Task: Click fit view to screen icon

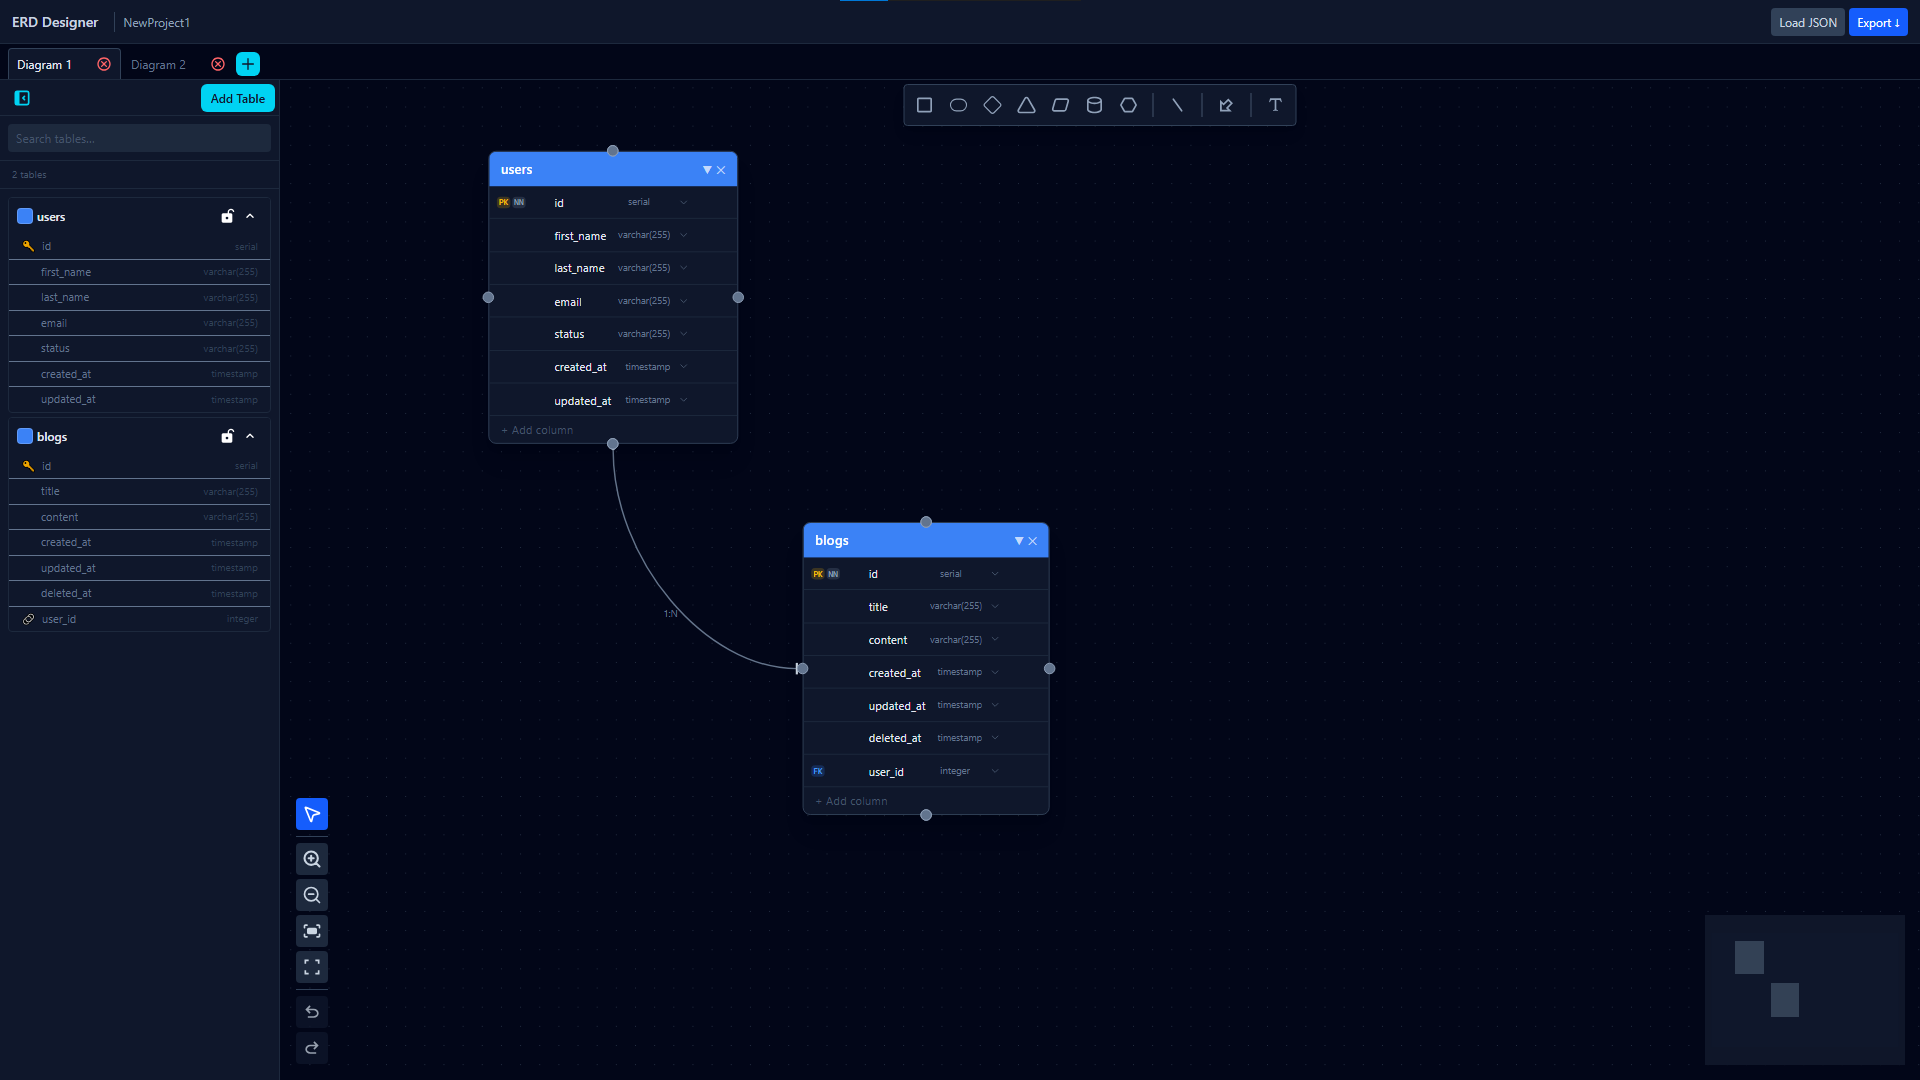Action: tap(312, 931)
